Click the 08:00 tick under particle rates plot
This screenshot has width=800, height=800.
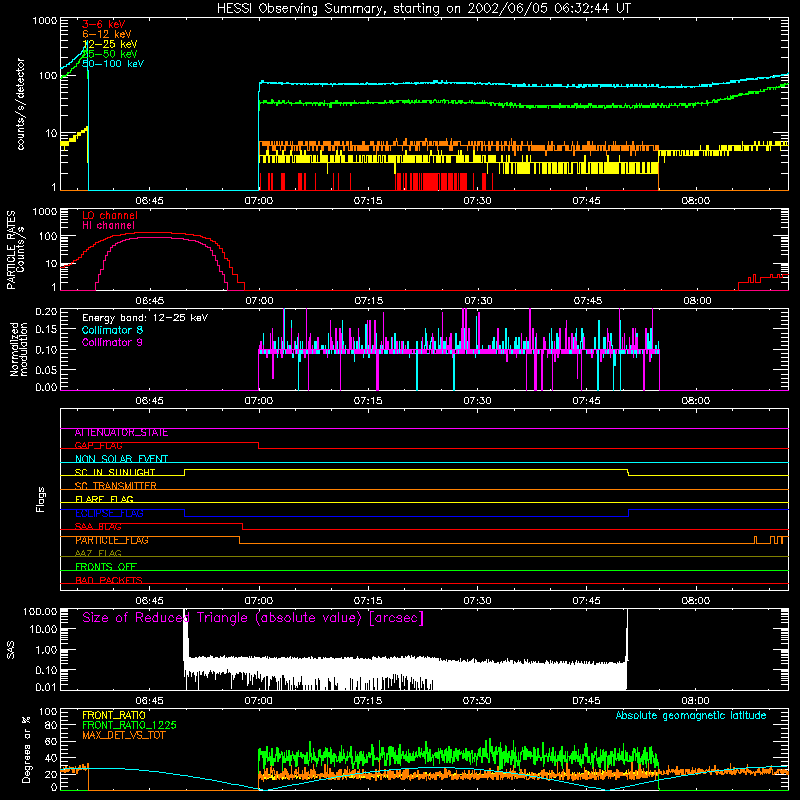(x=697, y=301)
